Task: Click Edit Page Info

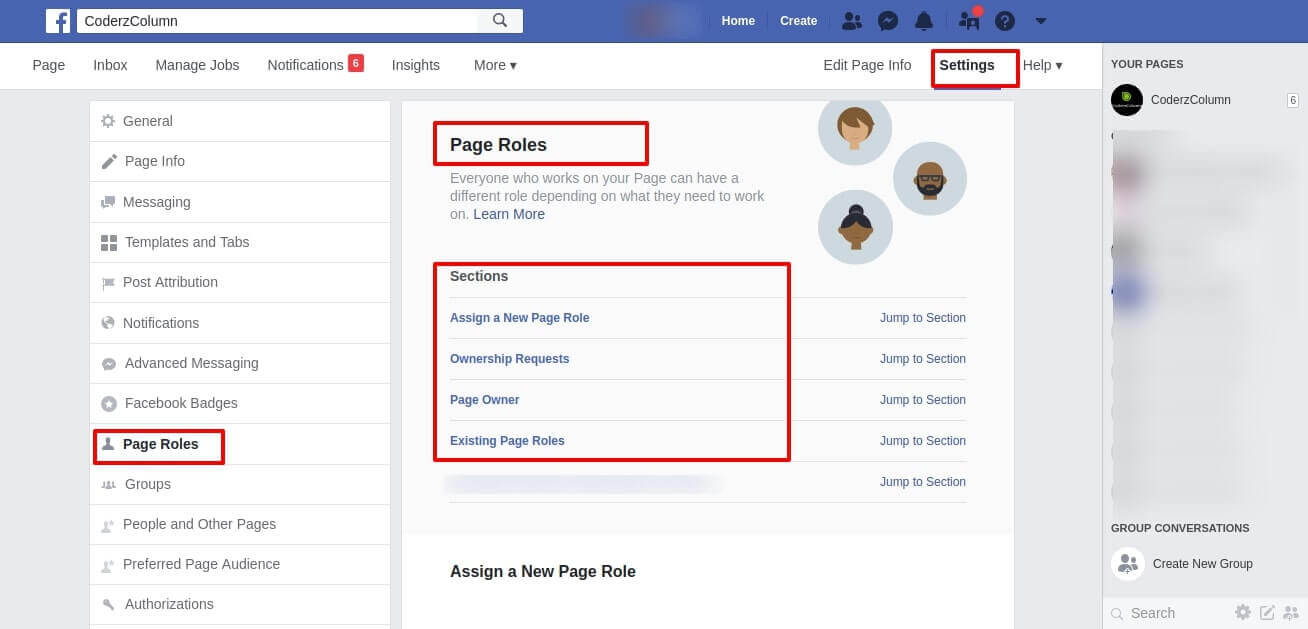Action: (x=867, y=65)
